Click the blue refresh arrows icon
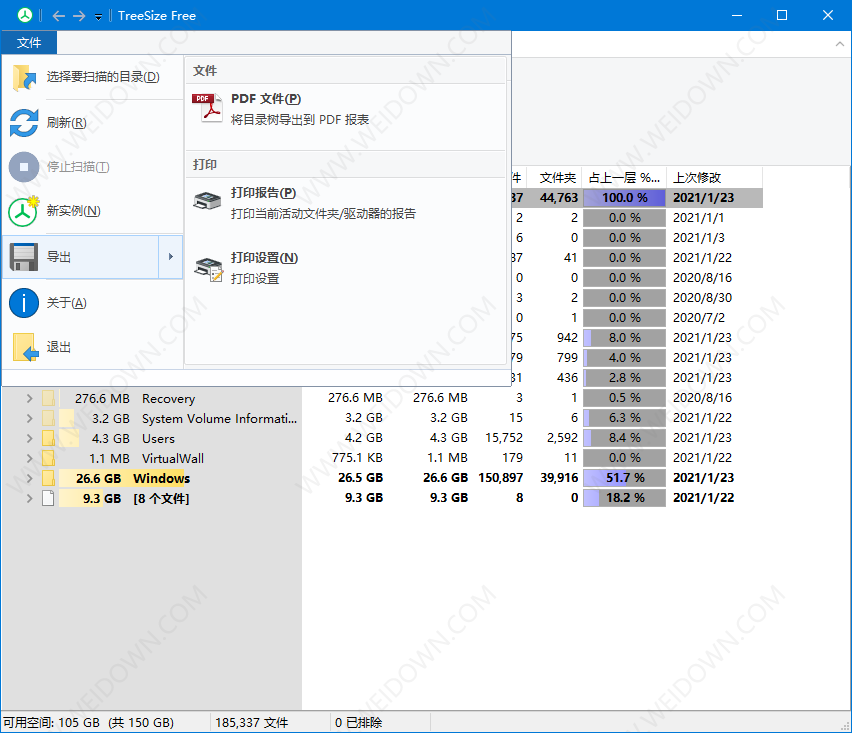 pyautogui.click(x=24, y=122)
